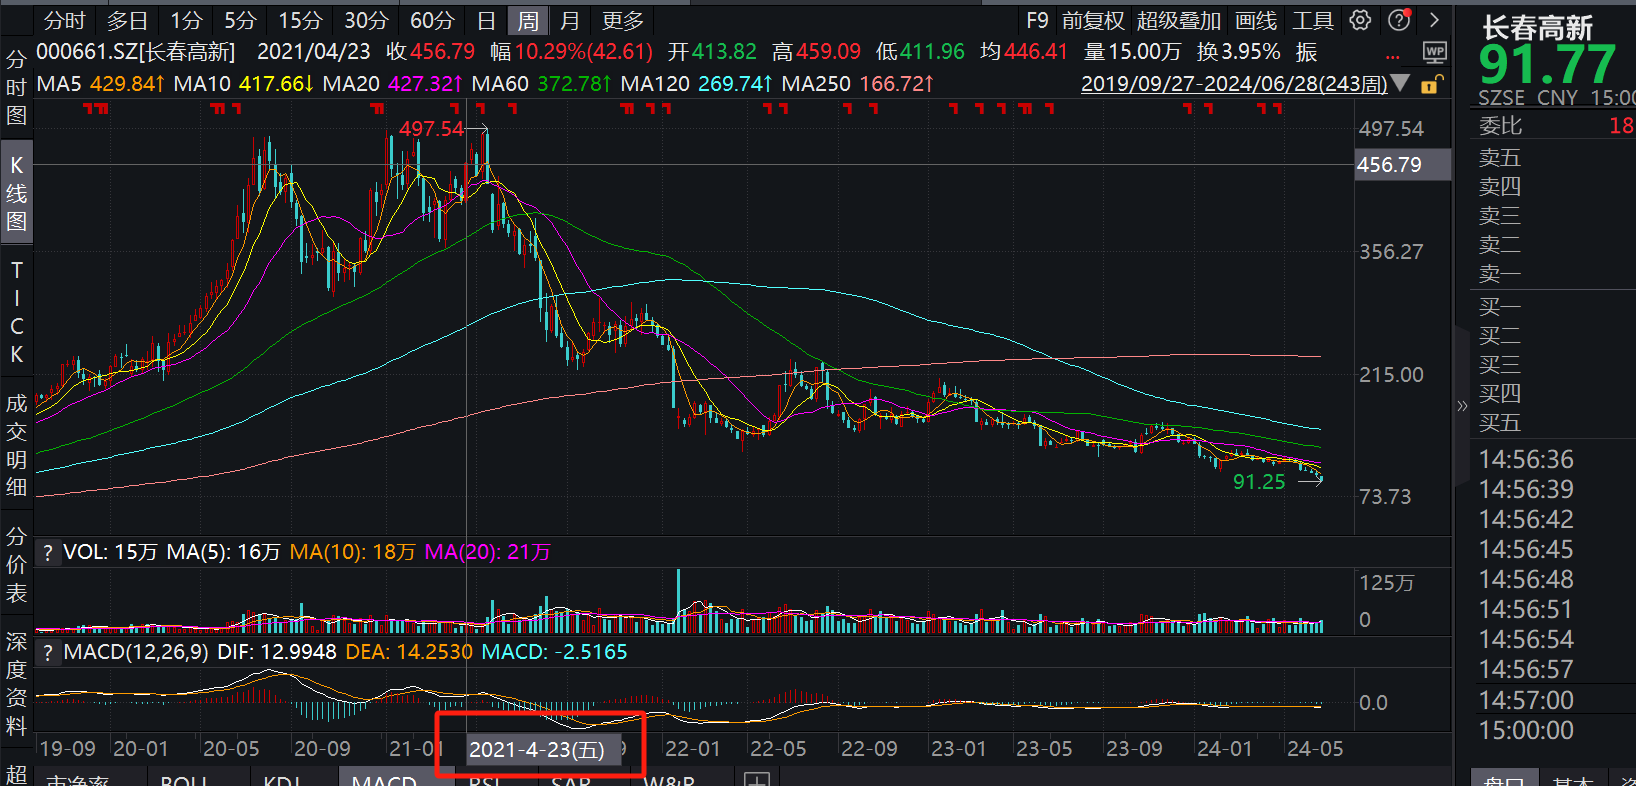The image size is (1636, 786).
Task: Open the 分价表 side tab
Action: [x=16, y=564]
